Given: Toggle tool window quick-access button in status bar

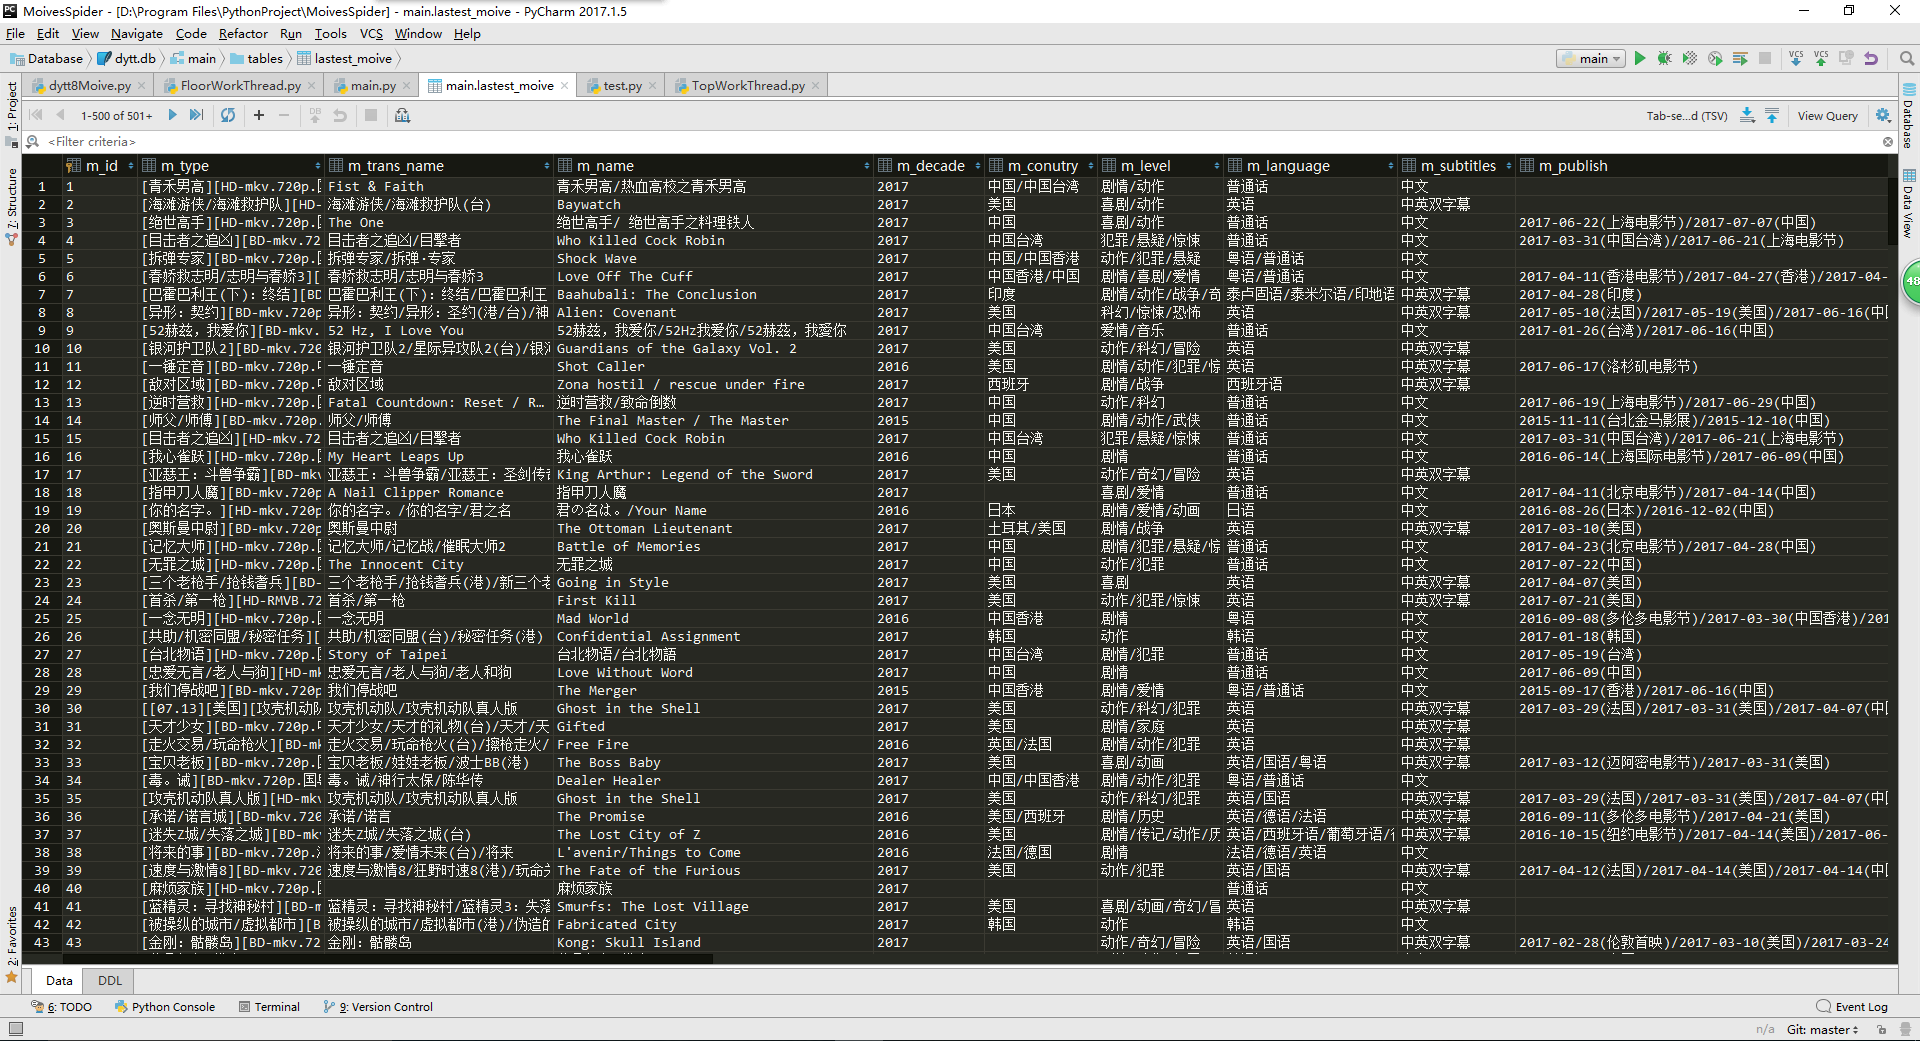Looking at the screenshot, I should pyautogui.click(x=15, y=1029).
